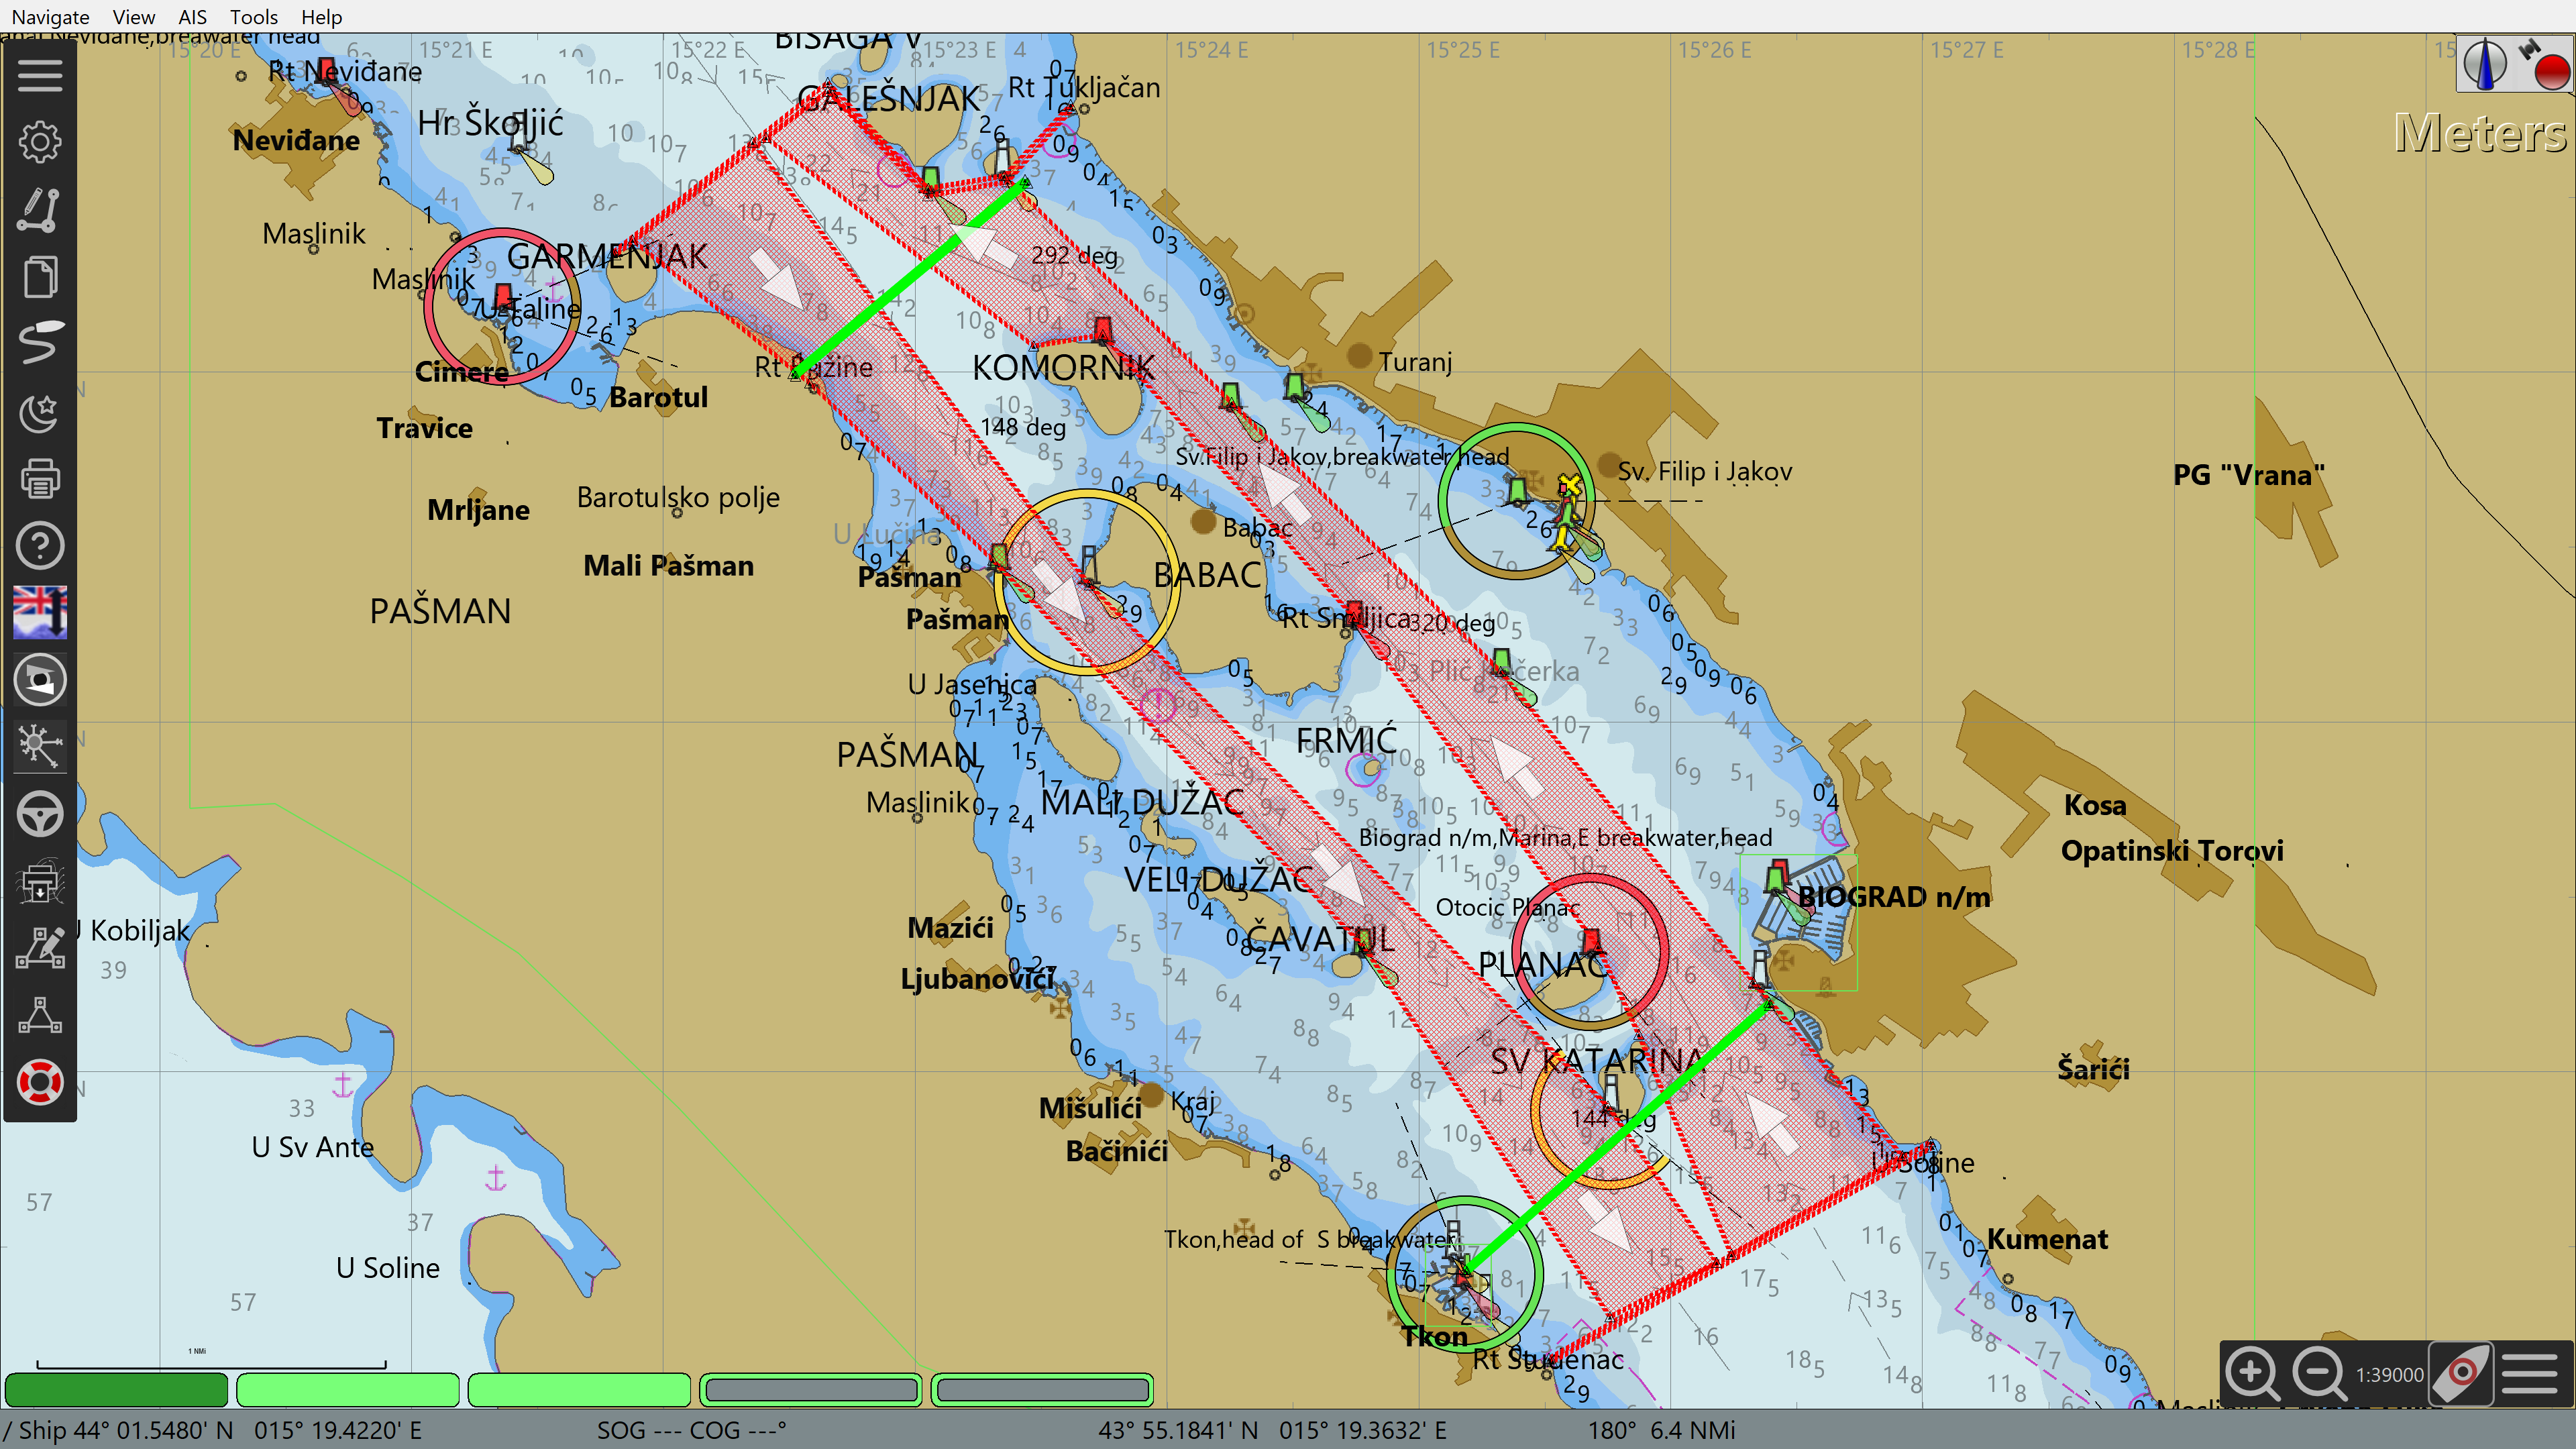2576x1449 pixels.
Task: Click the 1:39000 chart scale text
Action: click(x=2390, y=1375)
